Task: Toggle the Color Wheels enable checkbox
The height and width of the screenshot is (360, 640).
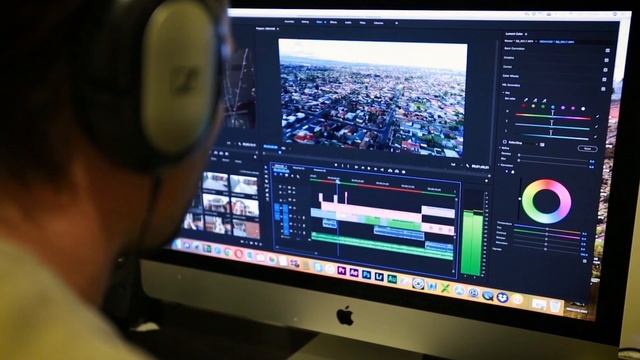Action: click(604, 79)
